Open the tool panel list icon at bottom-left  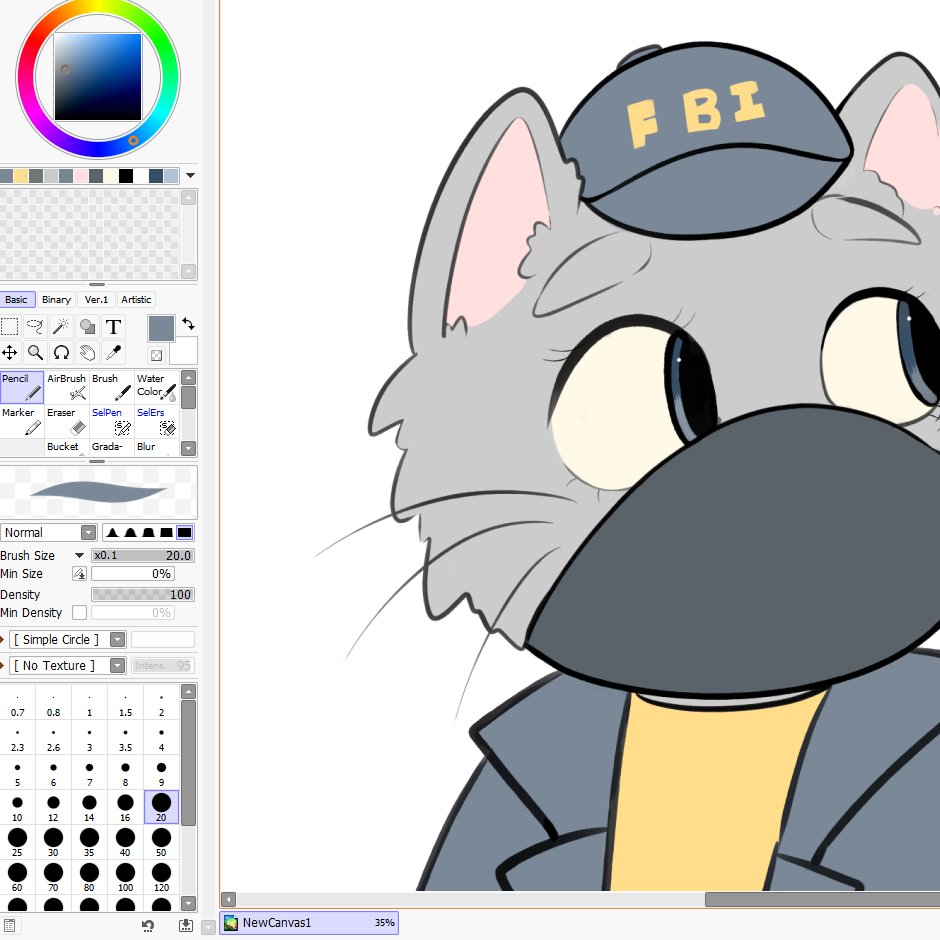click(x=10, y=926)
